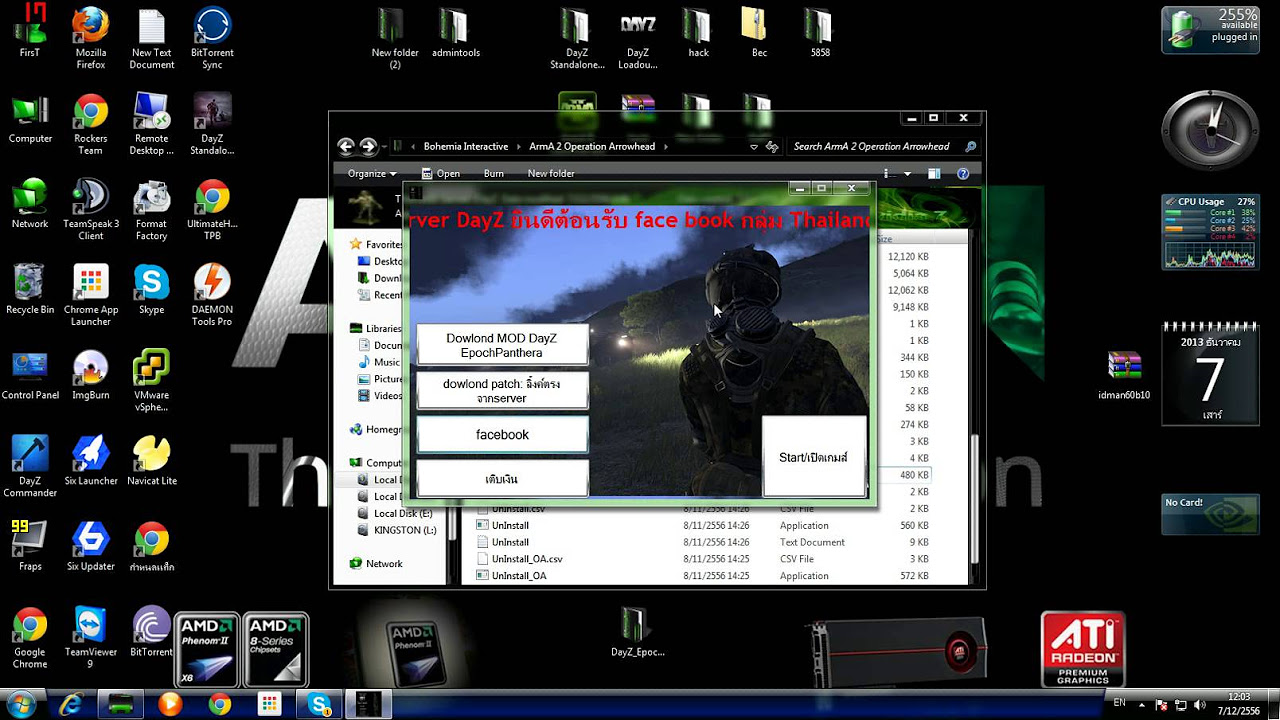Click the Start/เปิดเกมส์ button
This screenshot has width=1280, height=720.
pyautogui.click(x=813, y=456)
